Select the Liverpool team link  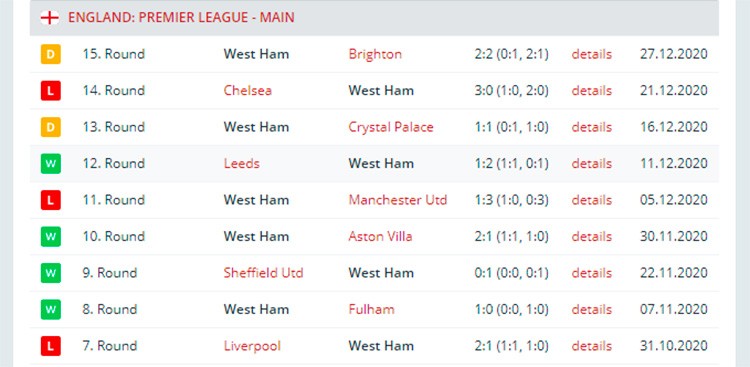[x=252, y=345]
